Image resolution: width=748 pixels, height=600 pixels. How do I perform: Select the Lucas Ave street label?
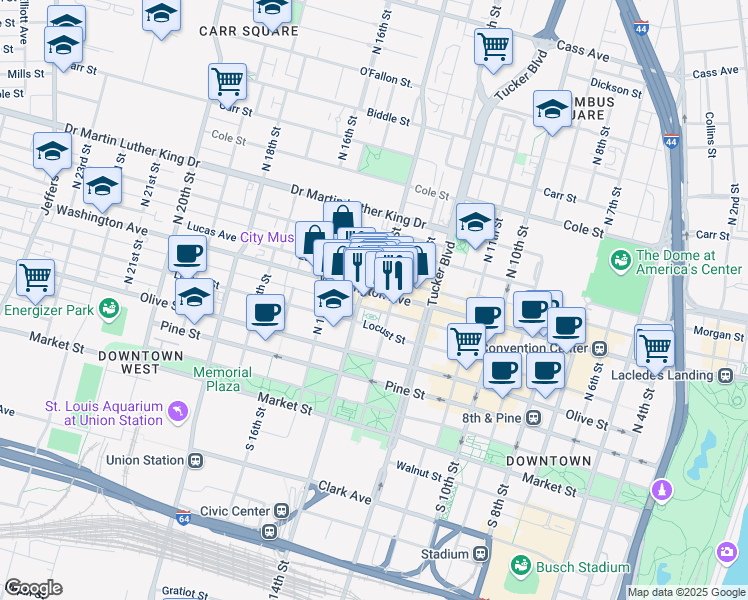coord(211,231)
